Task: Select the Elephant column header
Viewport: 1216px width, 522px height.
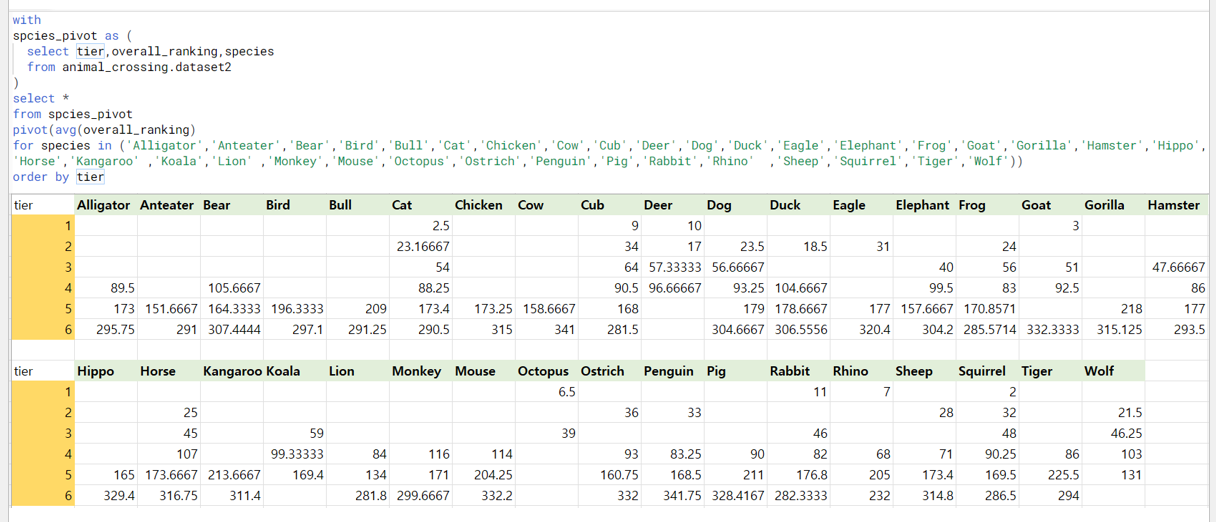Action: (x=922, y=205)
